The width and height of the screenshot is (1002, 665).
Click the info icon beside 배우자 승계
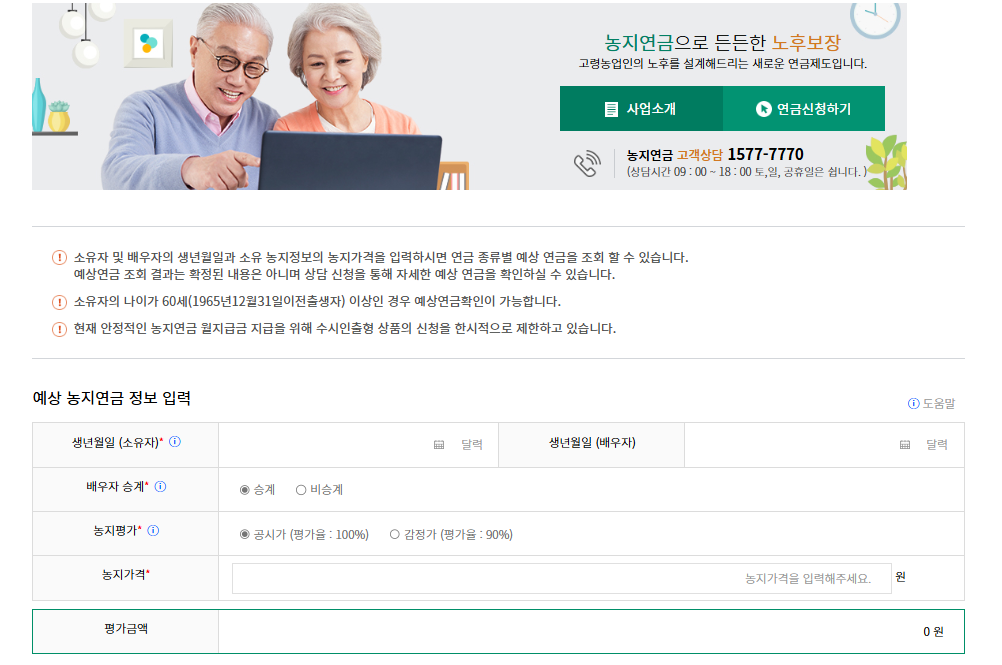click(x=160, y=486)
